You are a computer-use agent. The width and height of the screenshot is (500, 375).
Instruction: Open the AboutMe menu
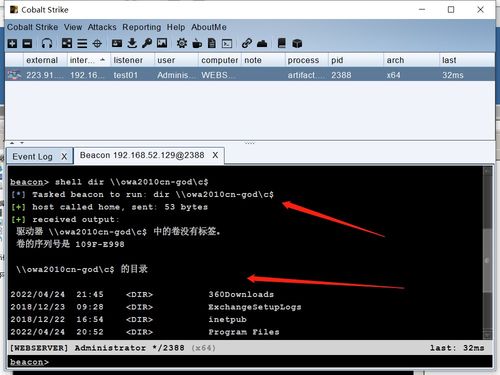pyautogui.click(x=209, y=27)
